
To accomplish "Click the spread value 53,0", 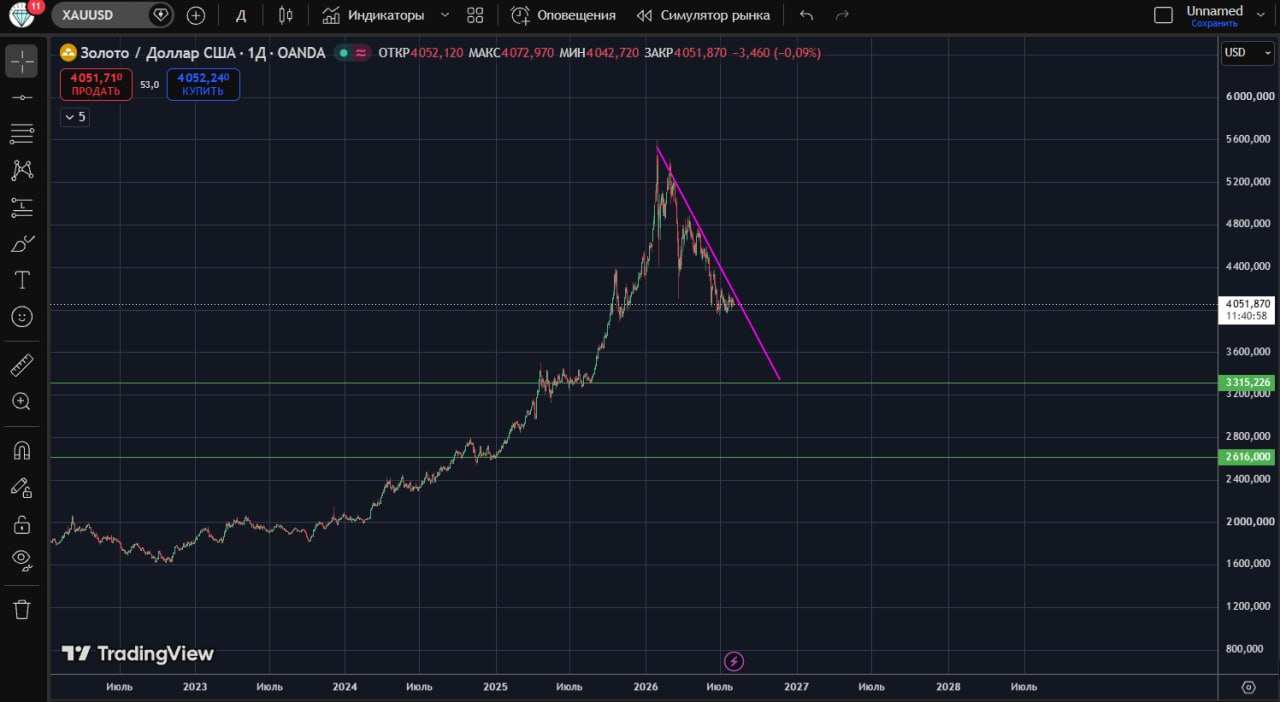I will 149,85.
